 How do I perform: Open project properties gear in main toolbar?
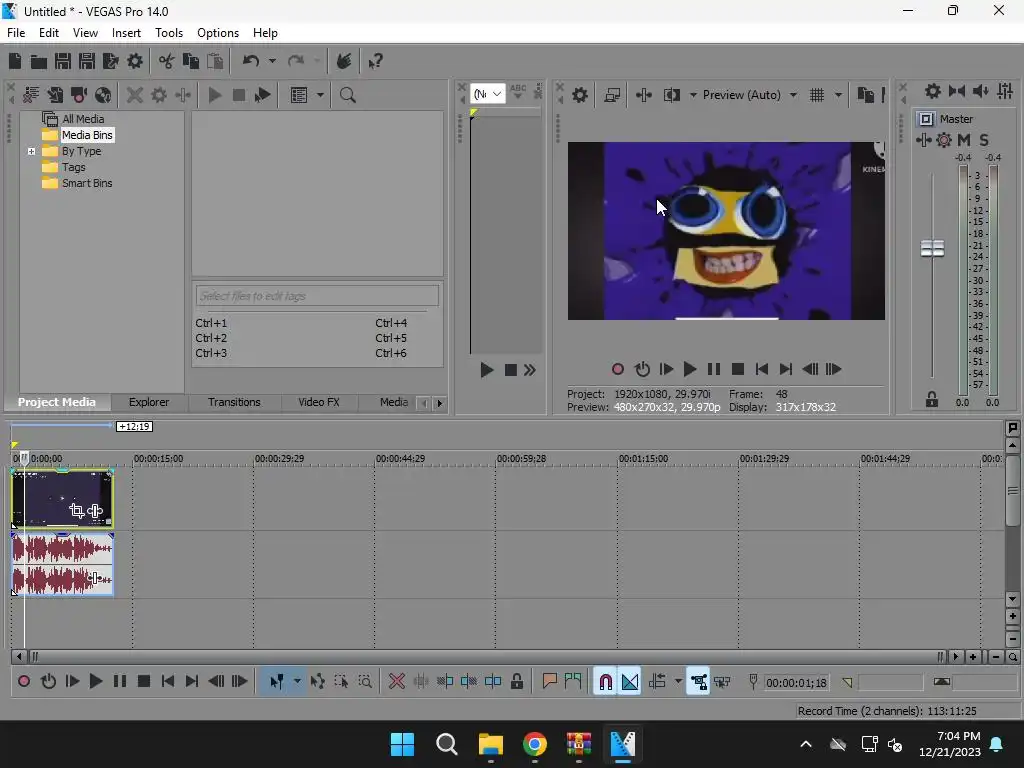pos(135,61)
